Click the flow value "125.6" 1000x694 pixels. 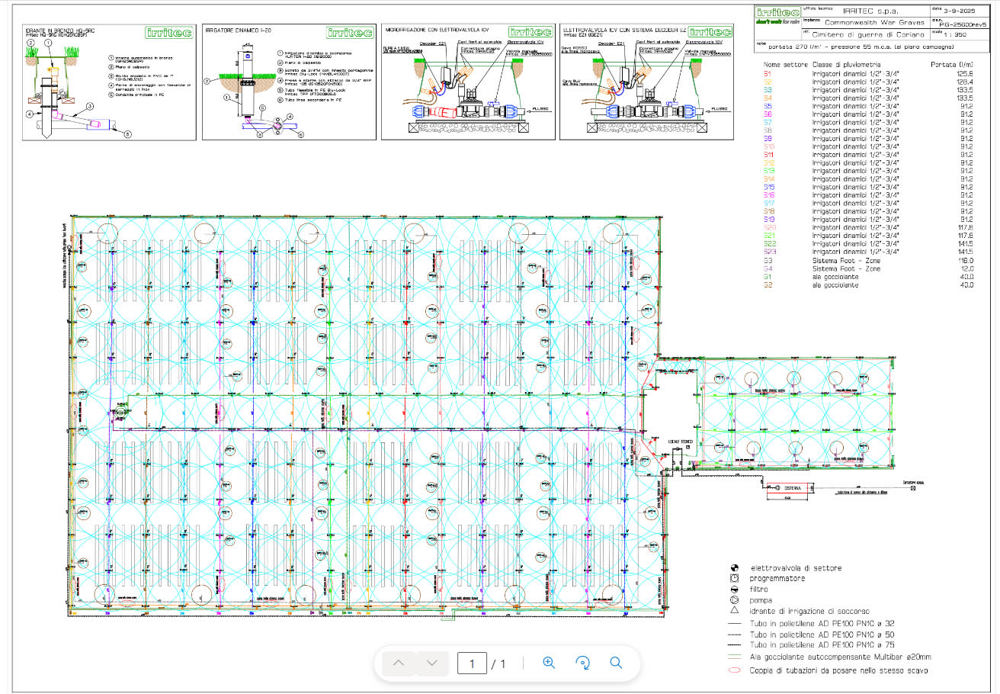point(965,74)
